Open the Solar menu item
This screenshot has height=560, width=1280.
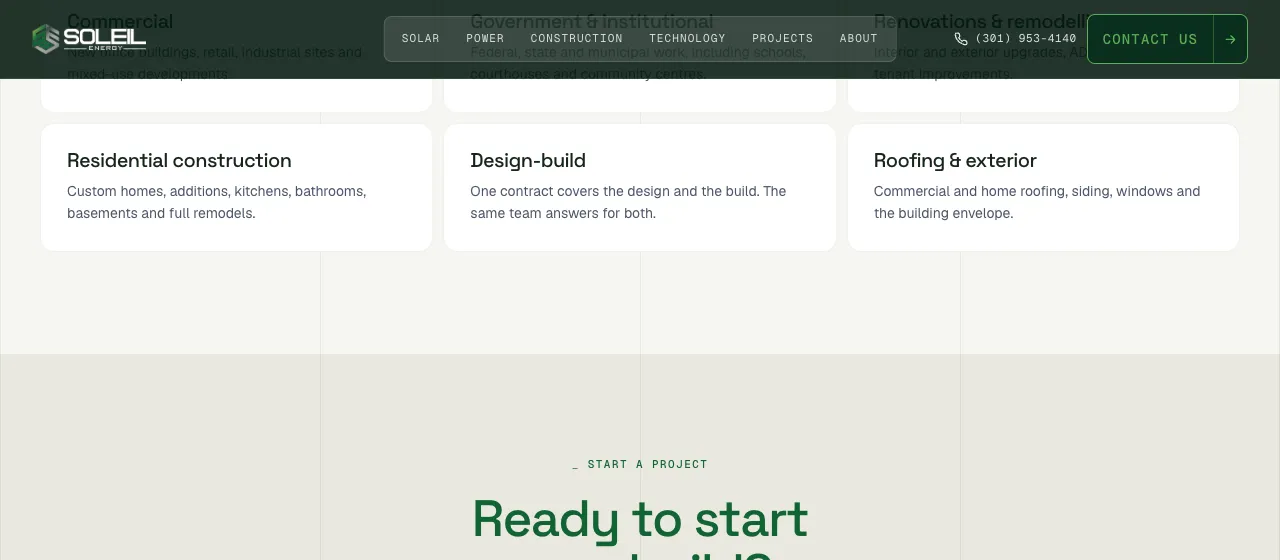pyautogui.click(x=421, y=39)
